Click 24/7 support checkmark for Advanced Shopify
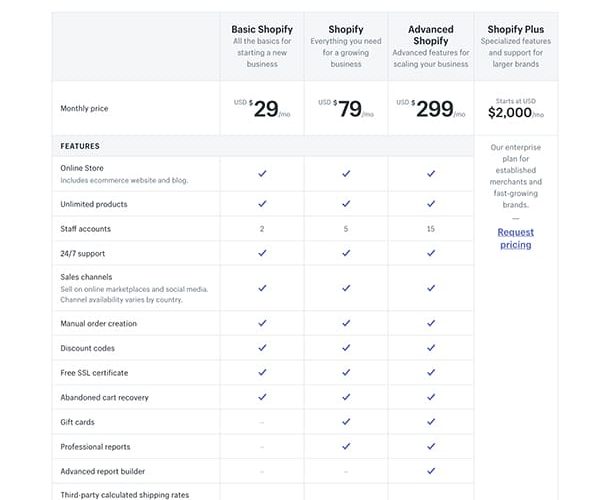The width and height of the screenshot is (600, 500). coord(431,253)
